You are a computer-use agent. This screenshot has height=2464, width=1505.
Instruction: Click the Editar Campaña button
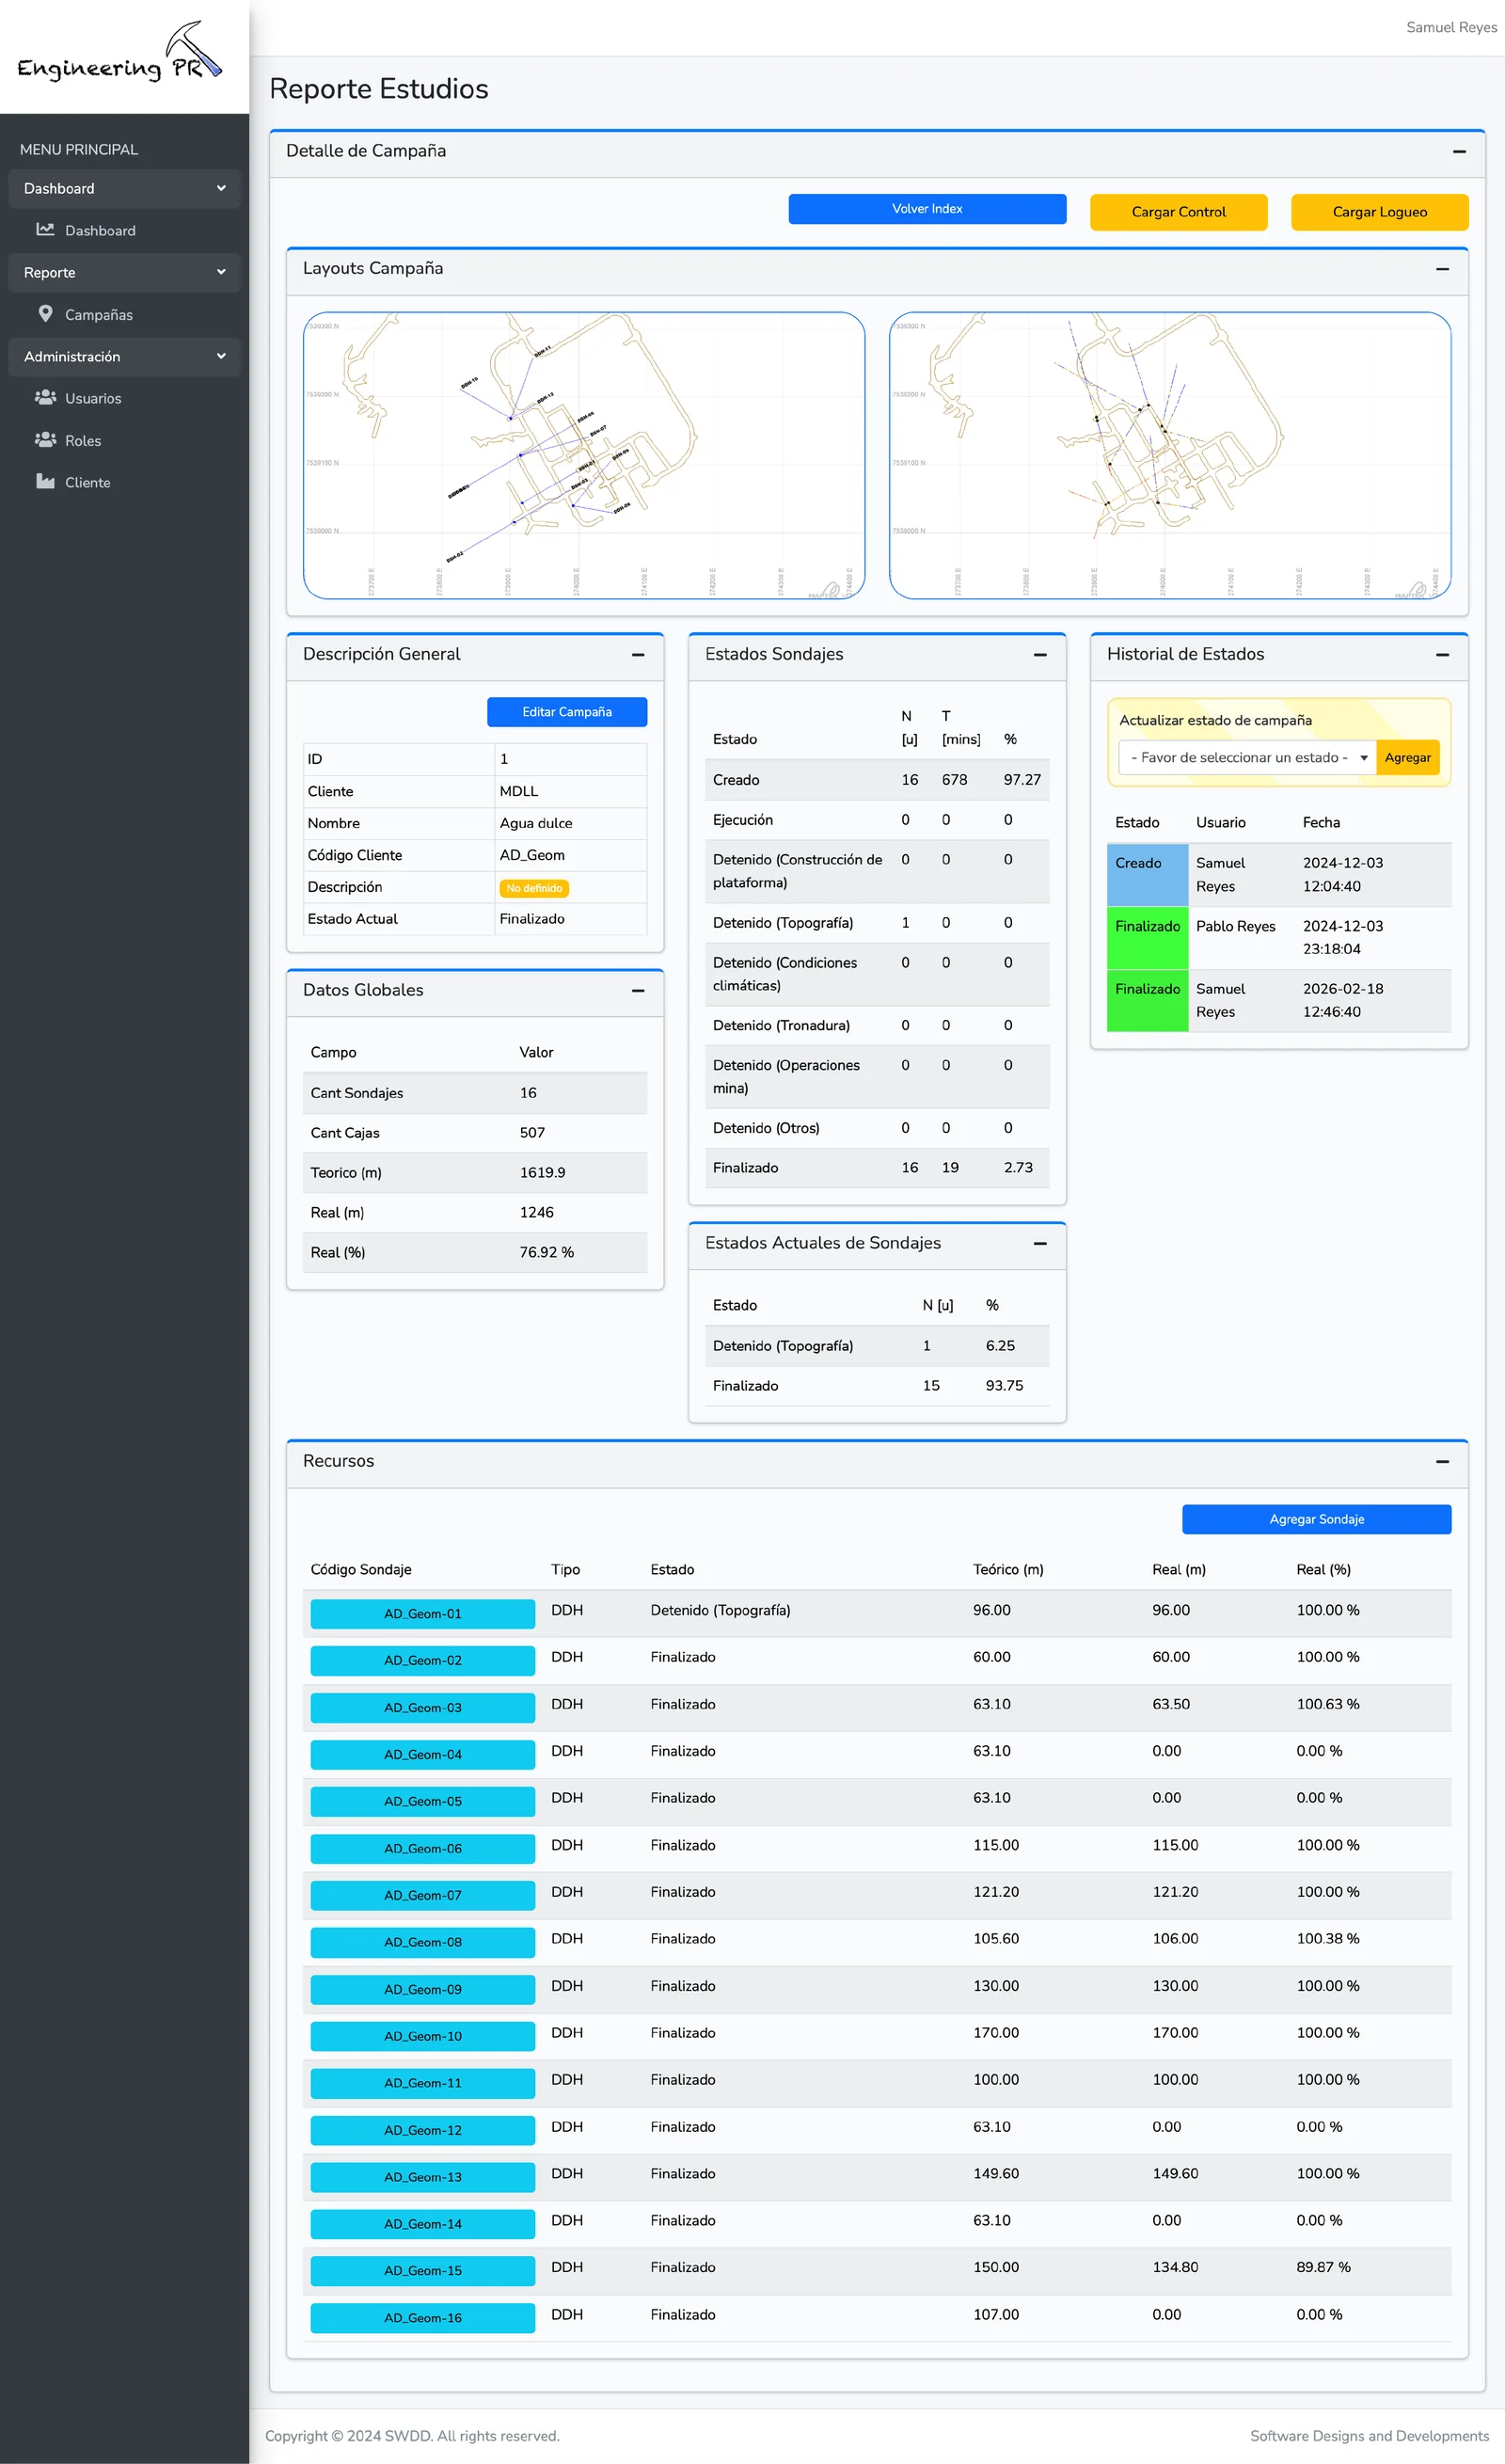point(567,712)
